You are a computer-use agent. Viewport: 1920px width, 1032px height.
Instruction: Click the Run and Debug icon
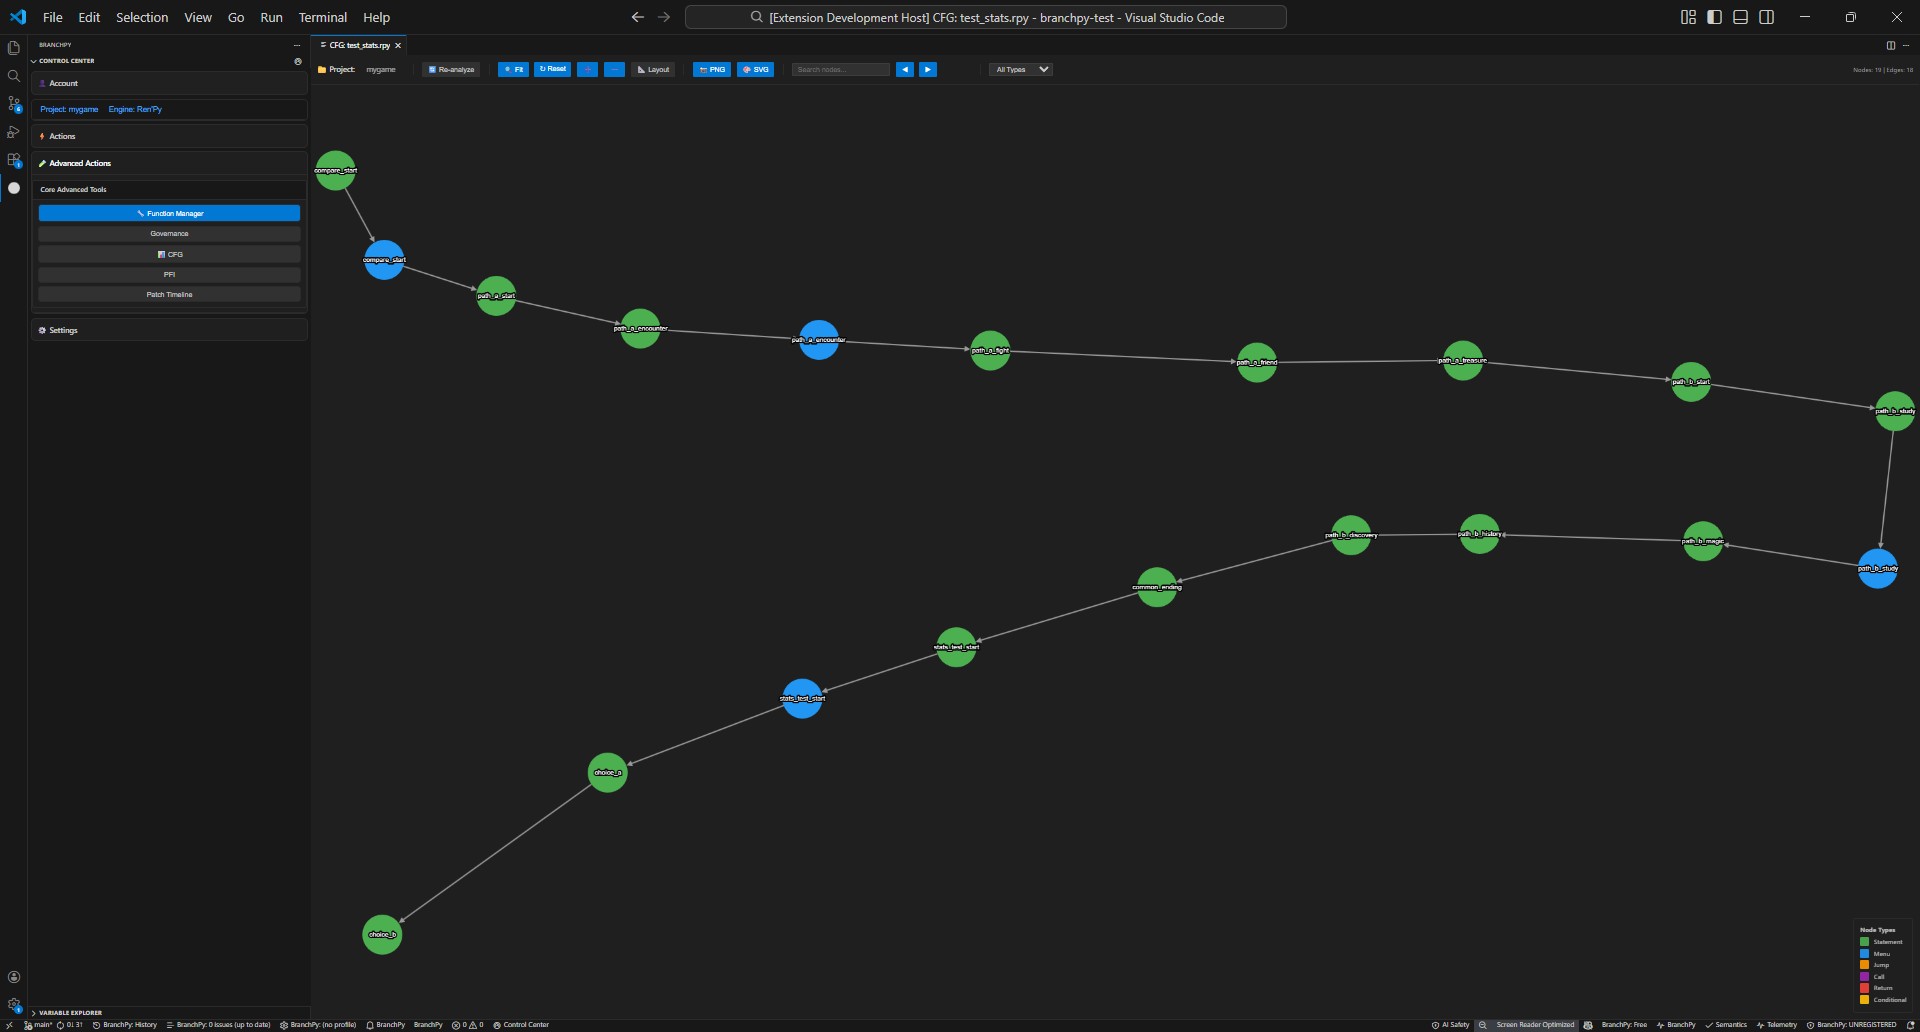coord(14,132)
